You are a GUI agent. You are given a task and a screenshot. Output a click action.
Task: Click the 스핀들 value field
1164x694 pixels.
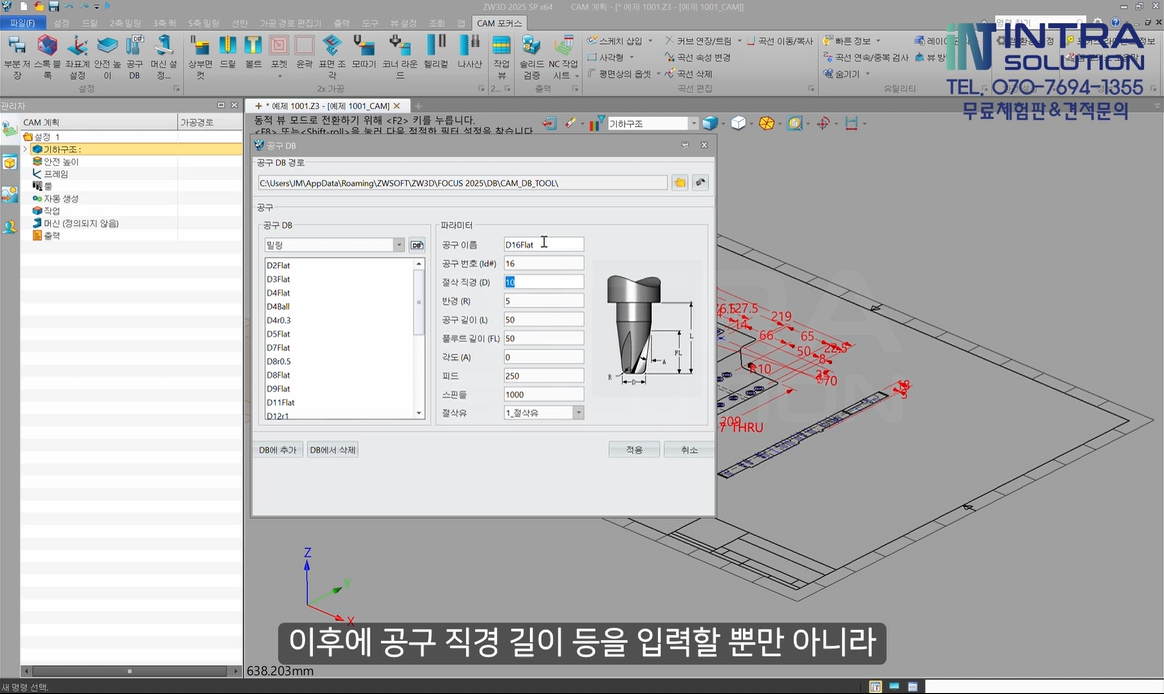point(543,394)
